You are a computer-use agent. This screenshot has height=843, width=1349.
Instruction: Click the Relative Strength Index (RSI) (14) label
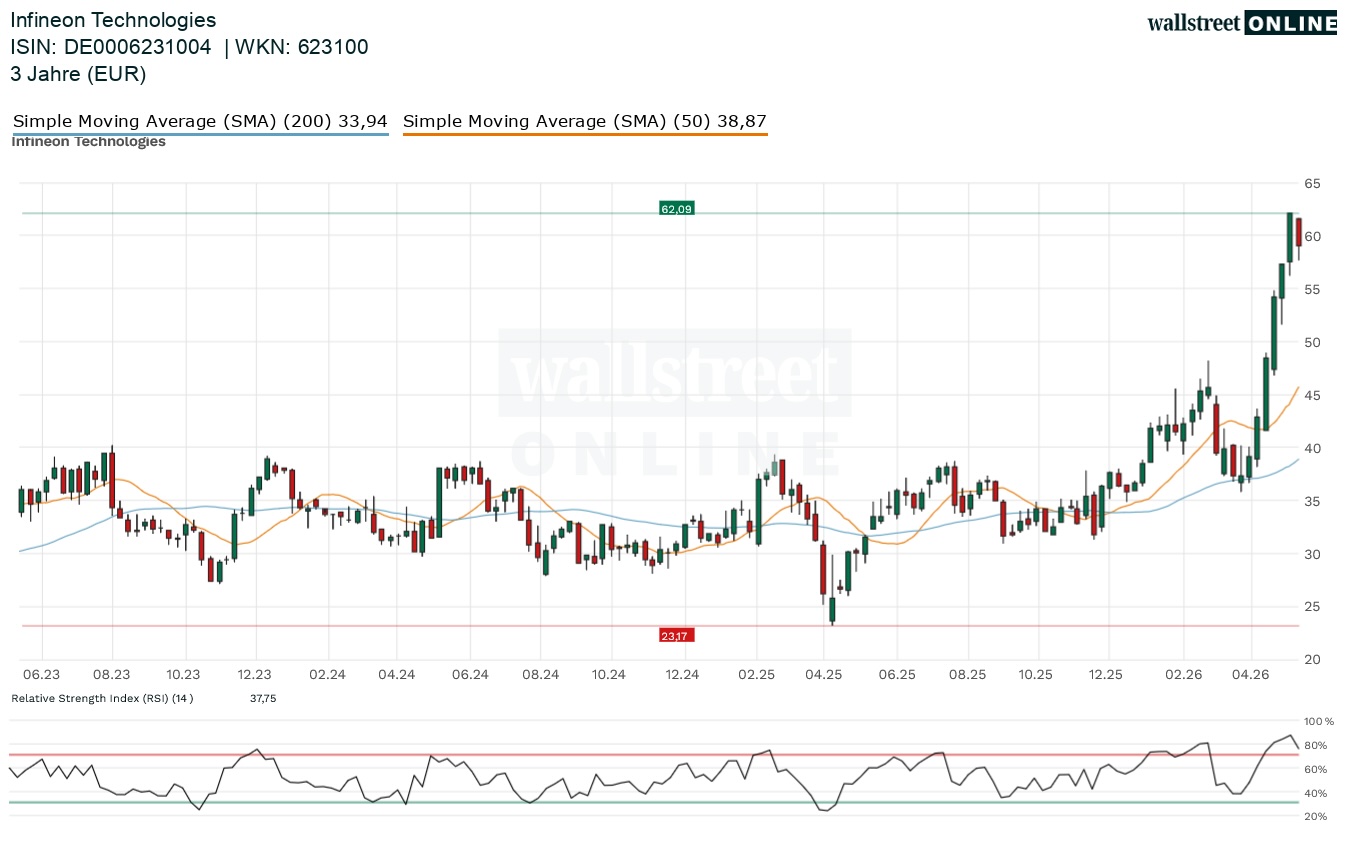[x=102, y=698]
